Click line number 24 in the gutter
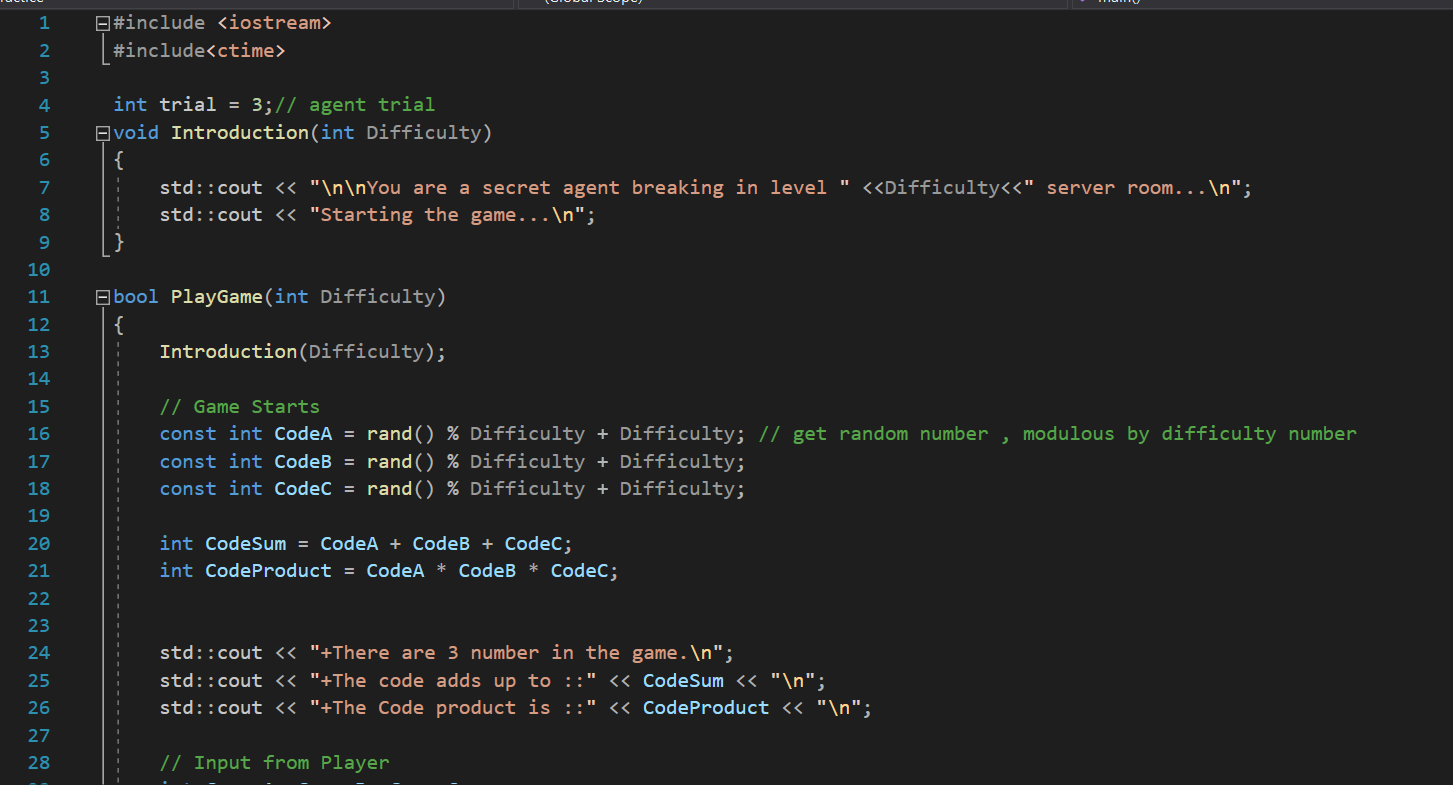1453x785 pixels. click(x=39, y=653)
